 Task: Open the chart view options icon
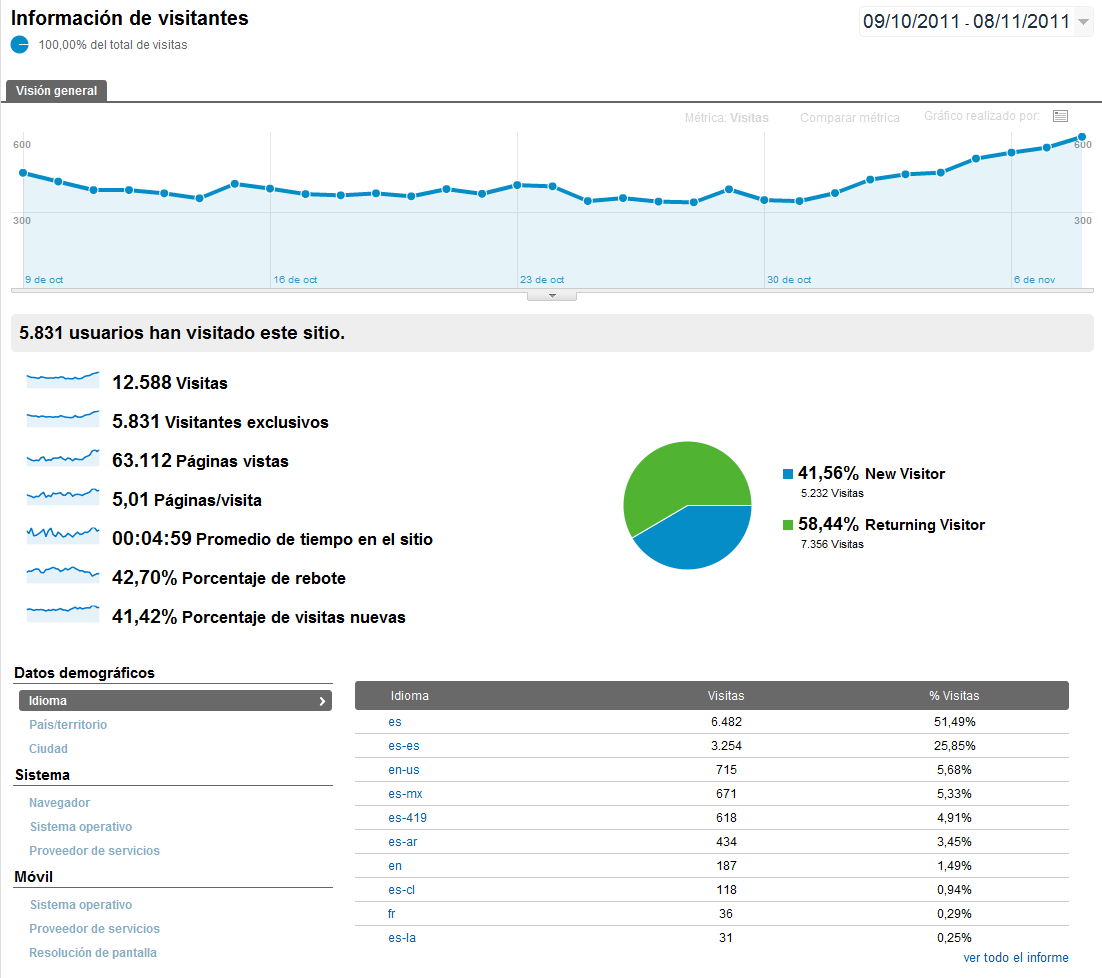pos(1061,116)
